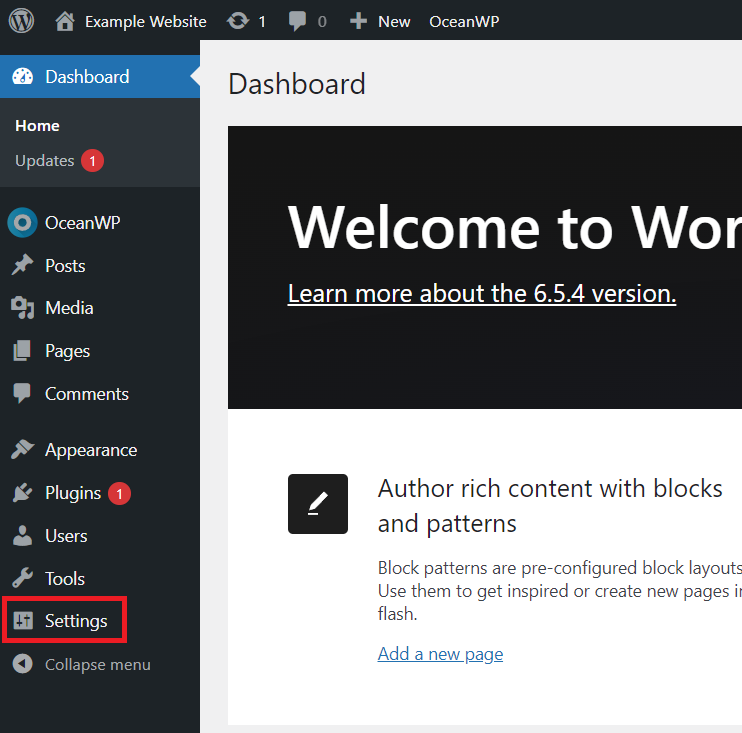
Task: Open the OceanWP sidebar menu
Action: click(83, 223)
